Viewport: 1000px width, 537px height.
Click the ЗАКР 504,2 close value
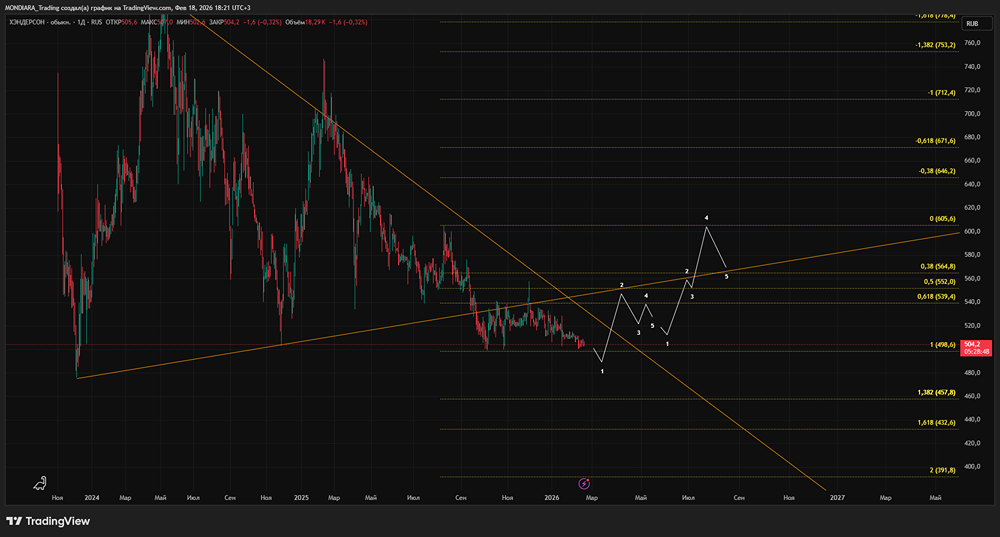click(224, 22)
